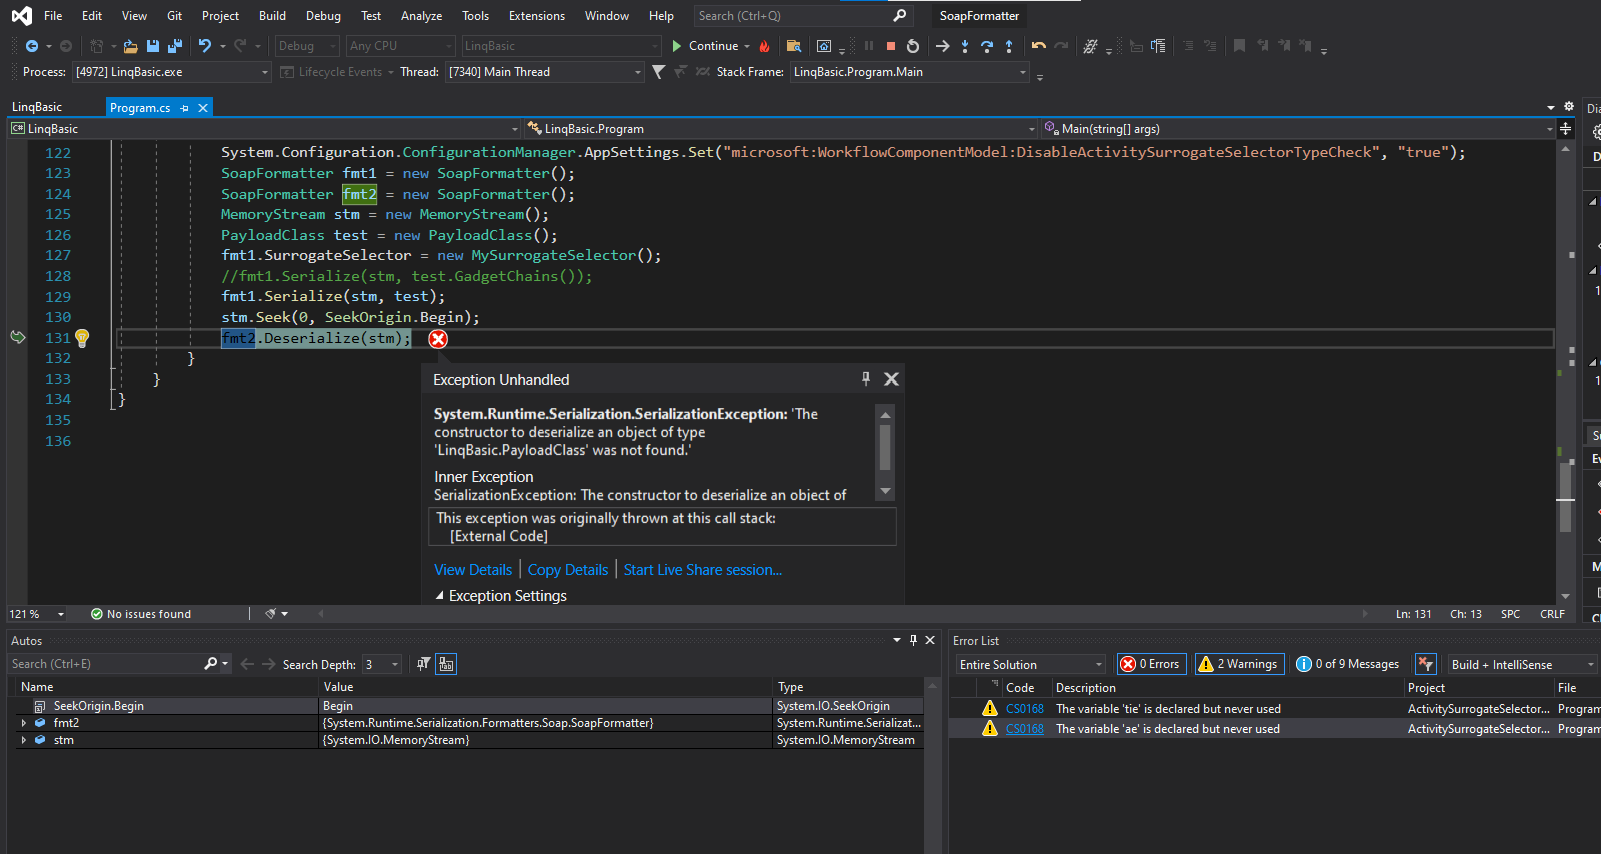
Task: Expand the stm variable in Autos
Action: 23,740
